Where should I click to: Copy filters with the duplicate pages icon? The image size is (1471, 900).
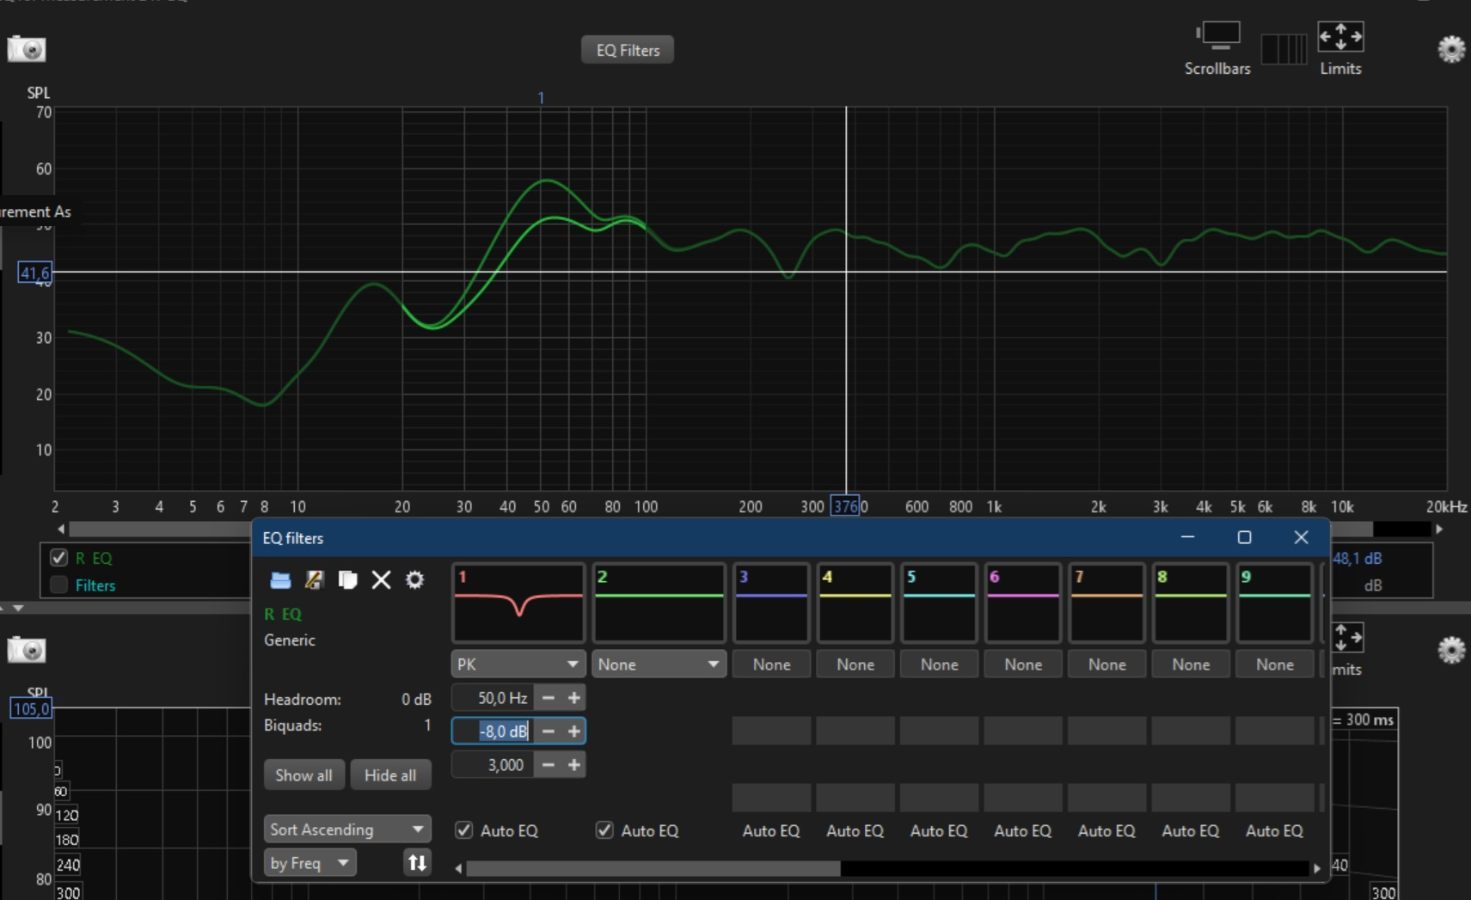(347, 580)
